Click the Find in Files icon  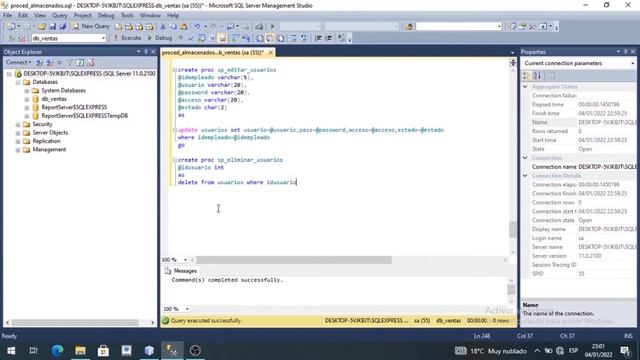click(x=409, y=27)
